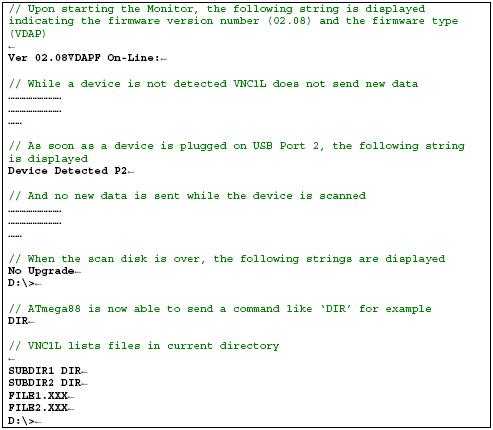Click the bold 'DIR' command line
The height and width of the screenshot is (430, 493).
coord(18,321)
